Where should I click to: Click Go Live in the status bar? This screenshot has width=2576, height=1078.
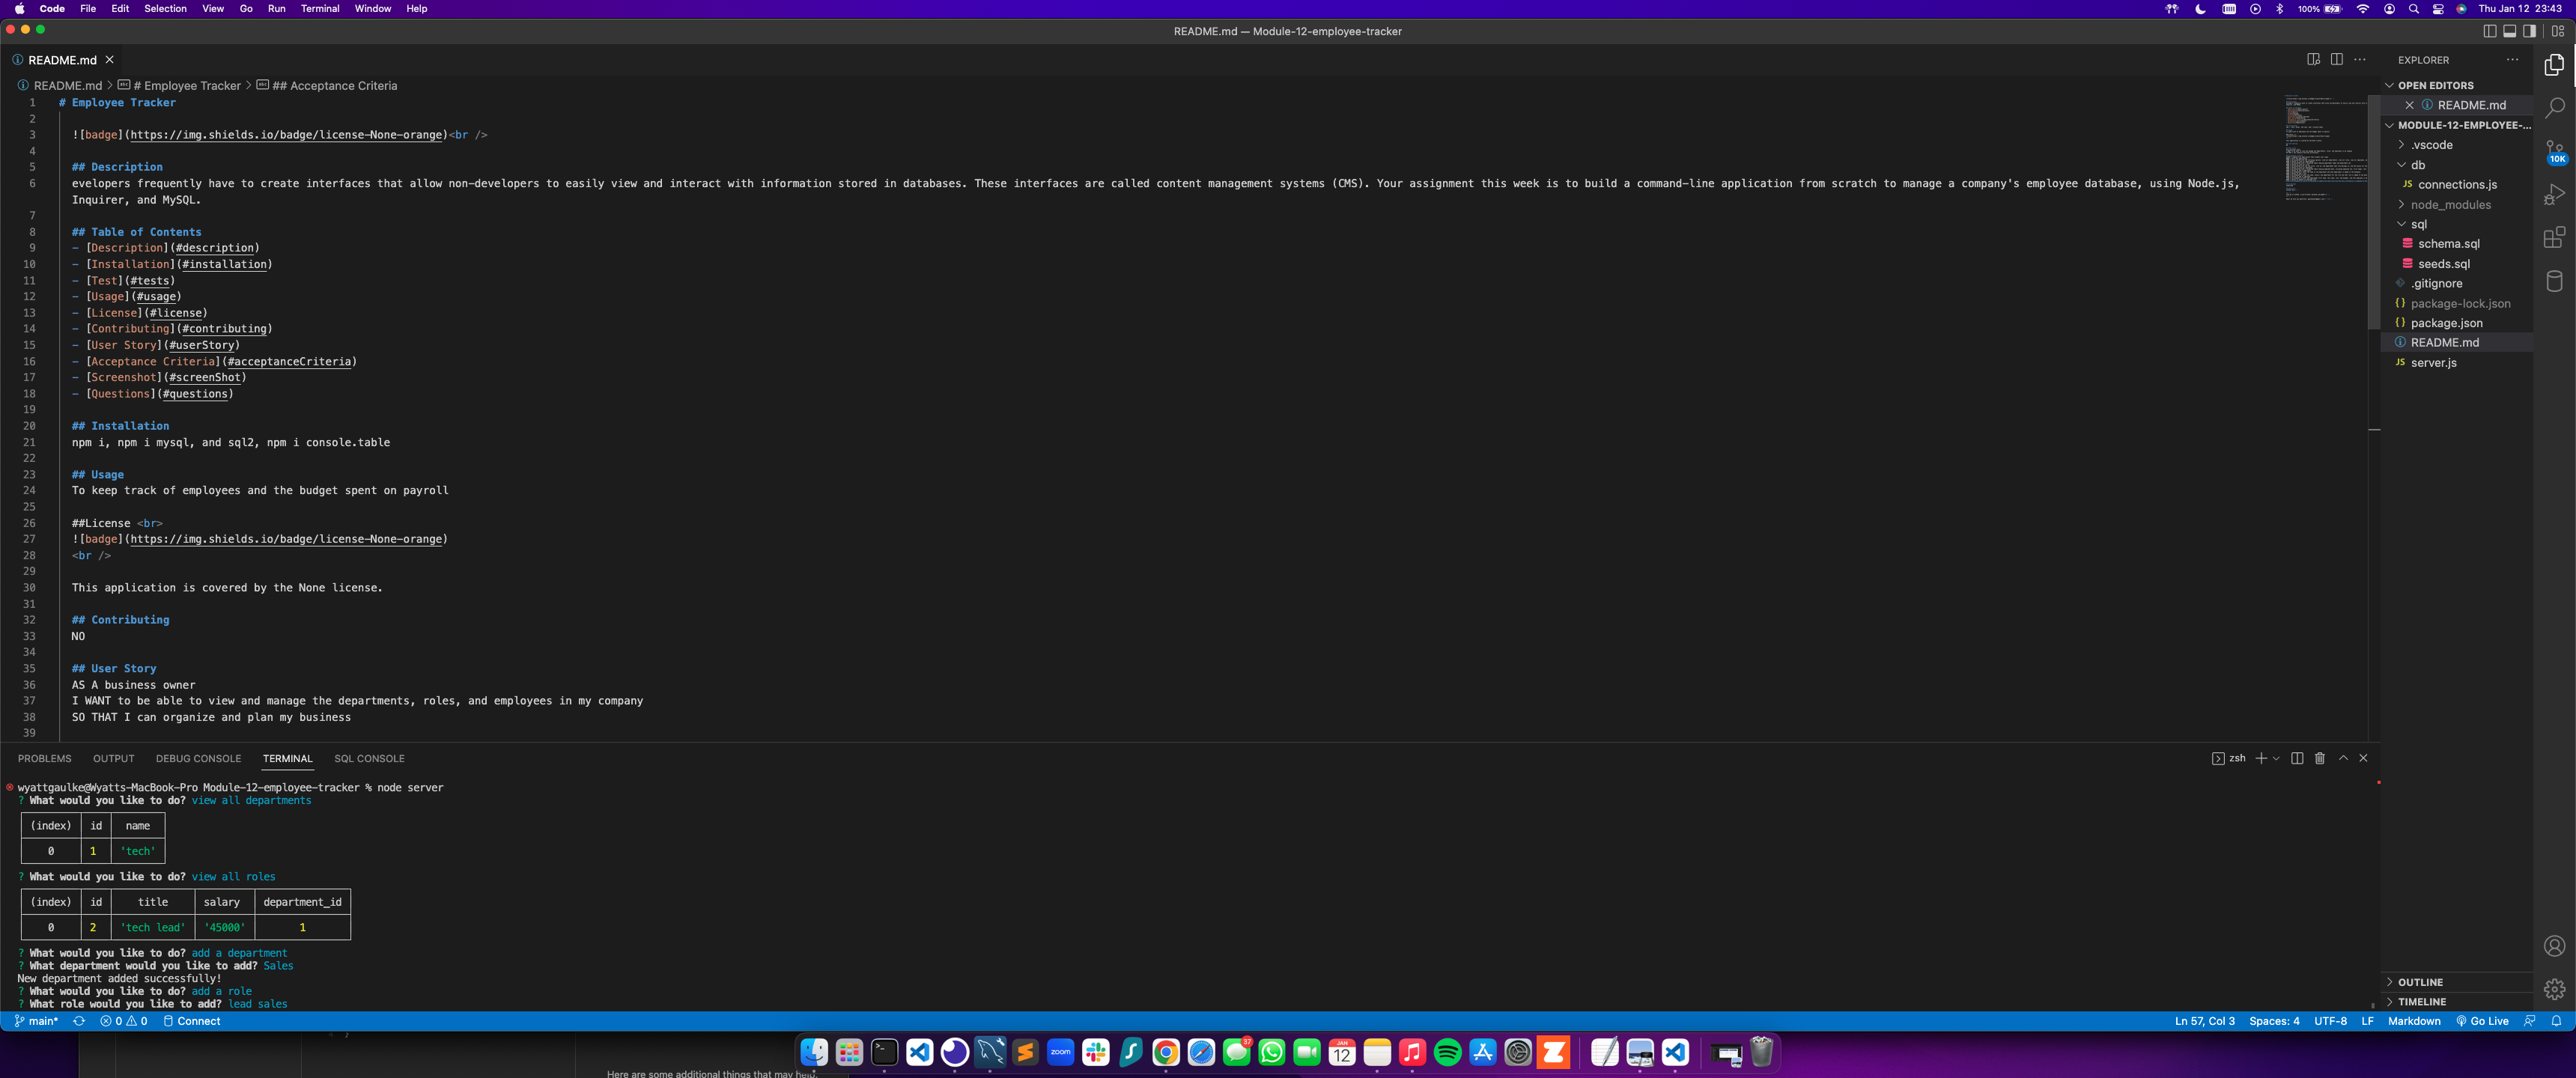coord(2482,1021)
